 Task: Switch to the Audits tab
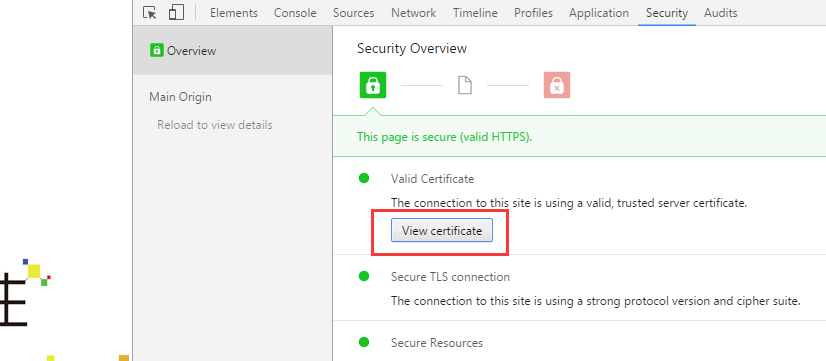pos(721,13)
